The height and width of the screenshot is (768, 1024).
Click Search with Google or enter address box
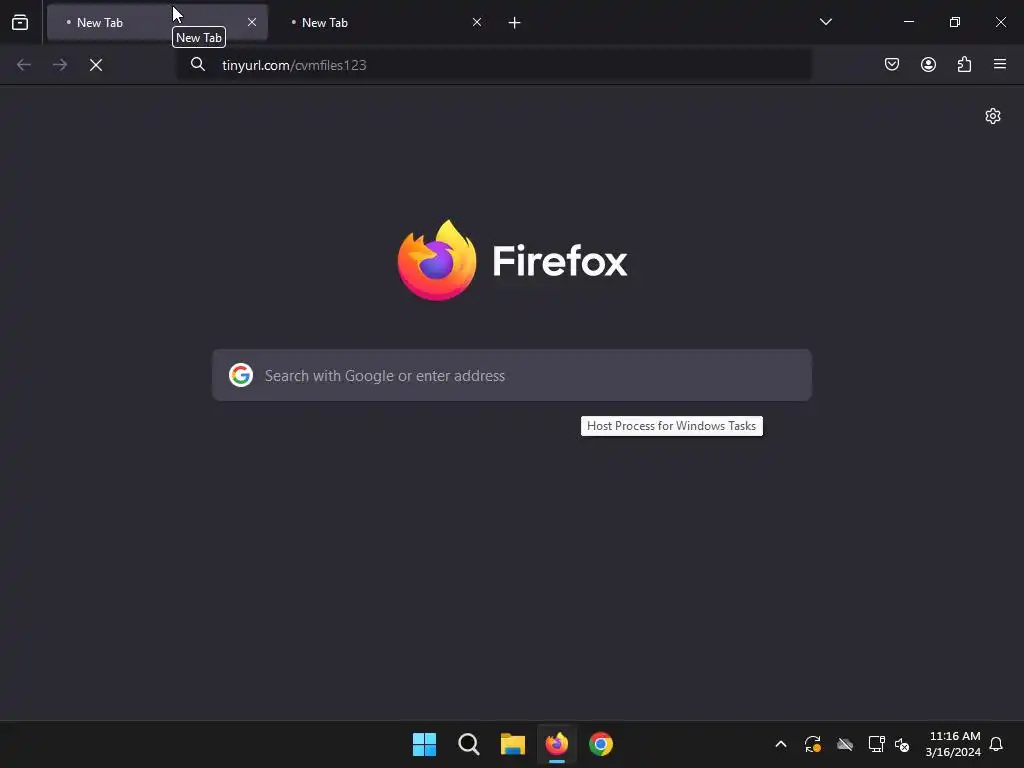pyautogui.click(x=512, y=375)
